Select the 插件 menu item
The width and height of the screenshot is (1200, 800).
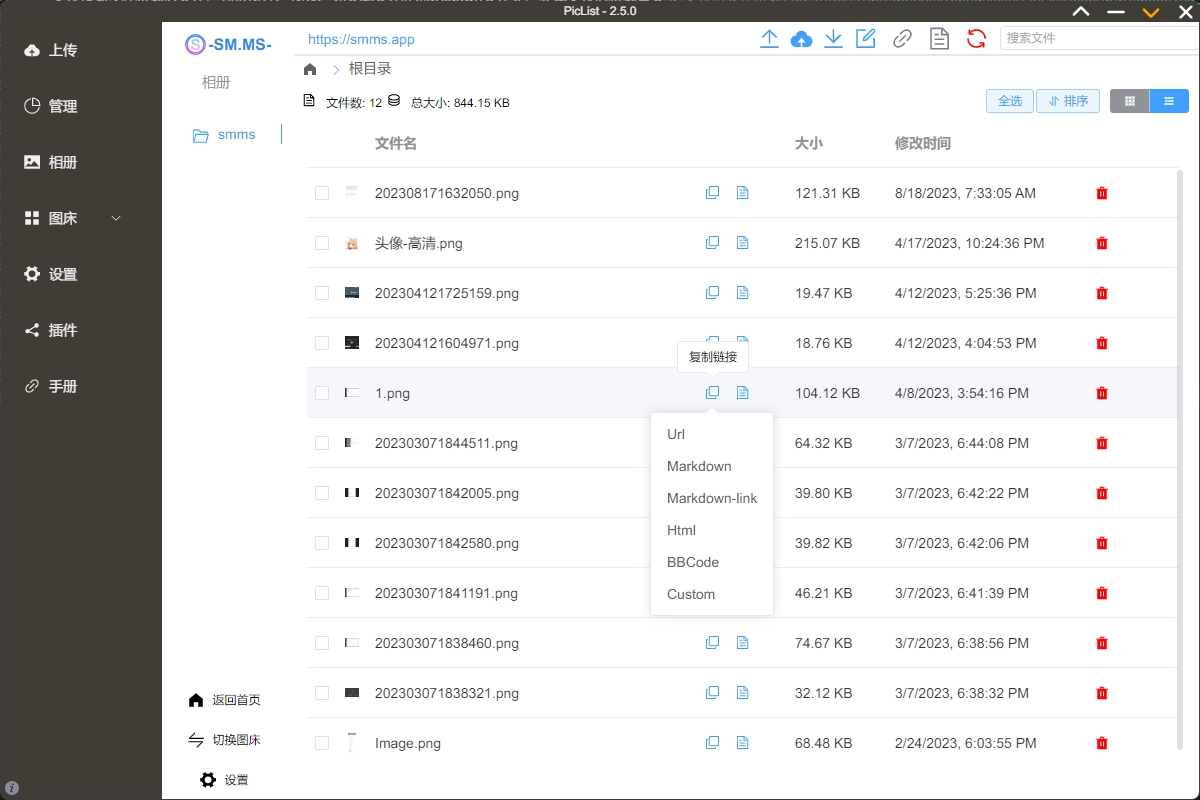(56, 330)
